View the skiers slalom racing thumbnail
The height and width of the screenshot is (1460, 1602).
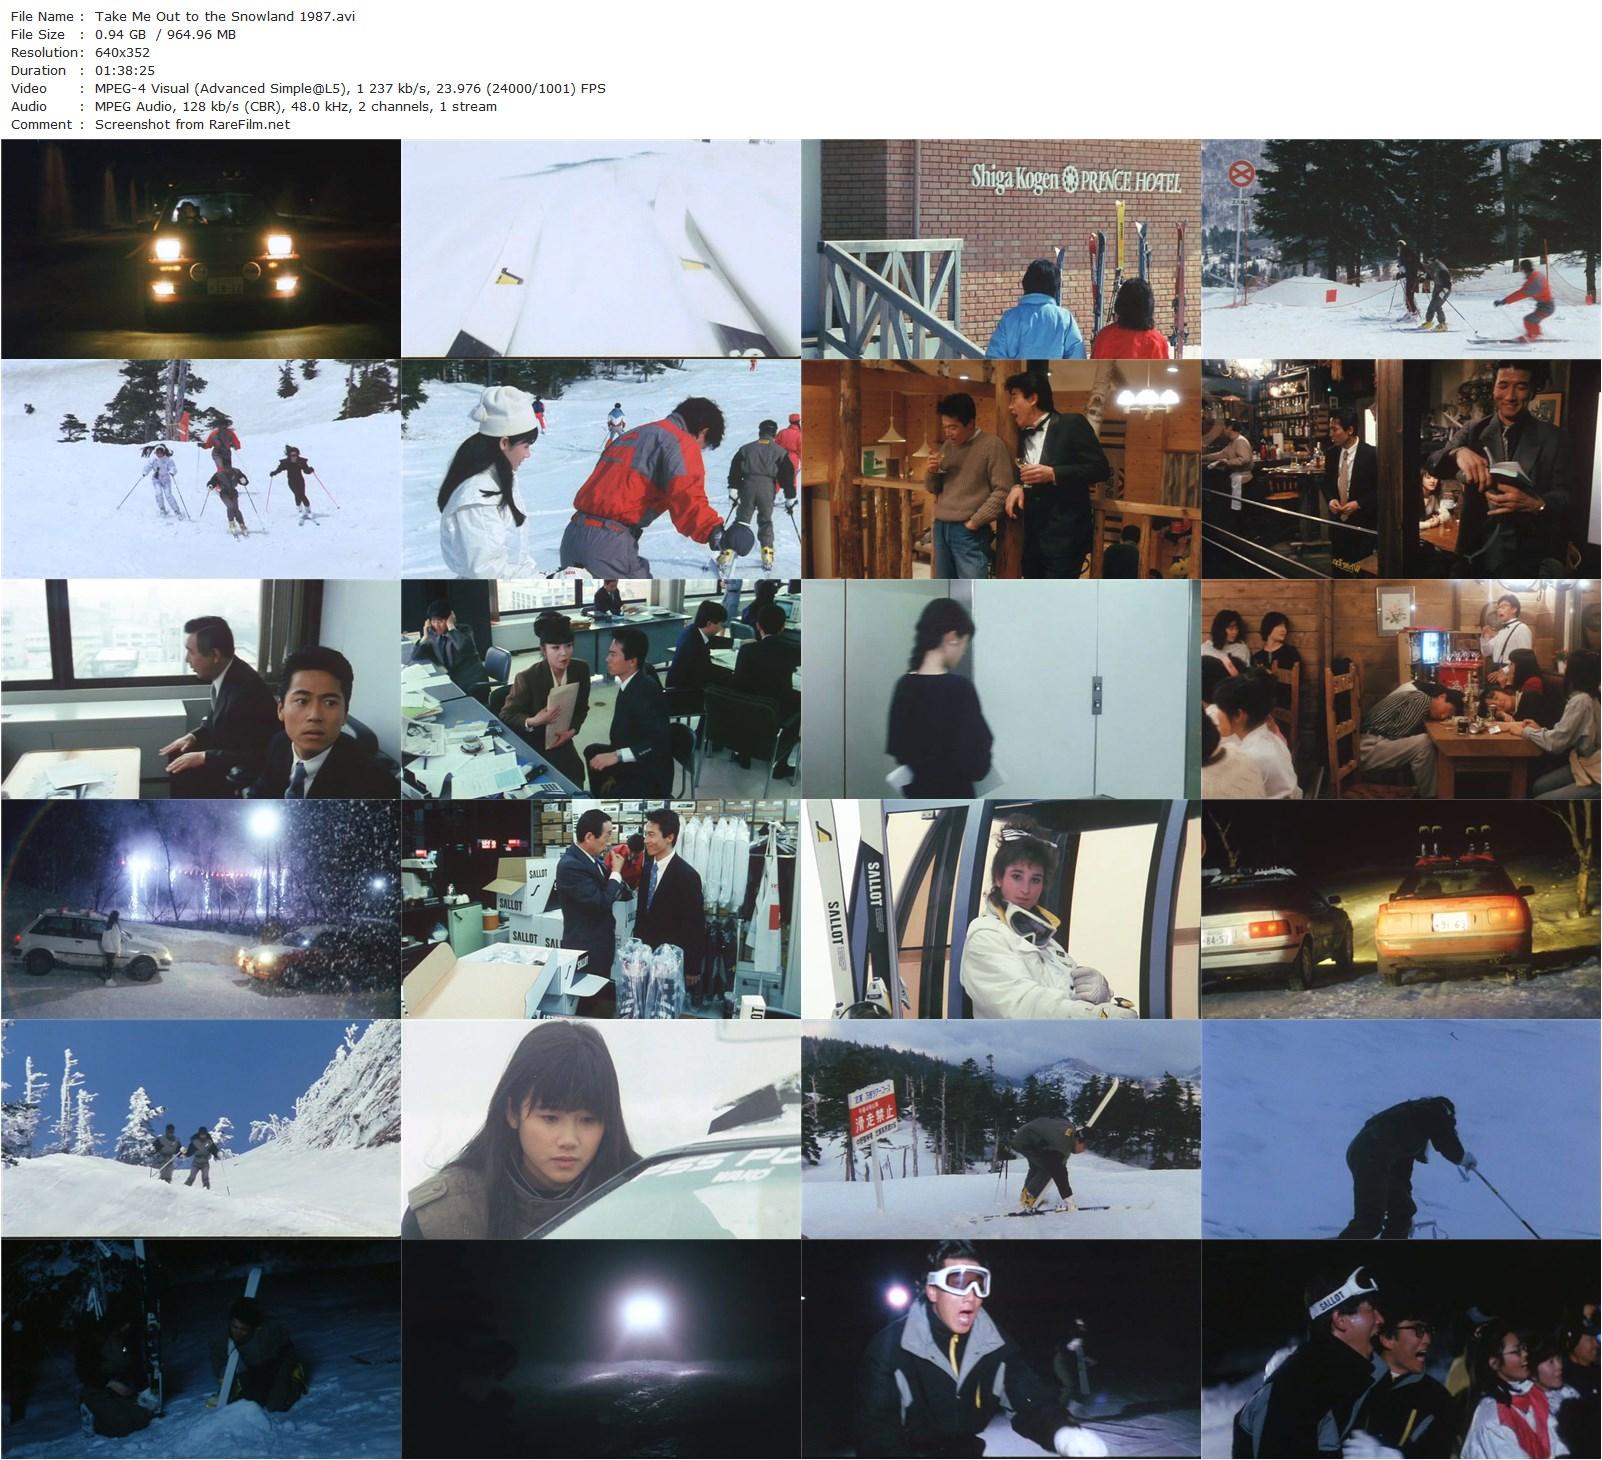(x=1400, y=250)
